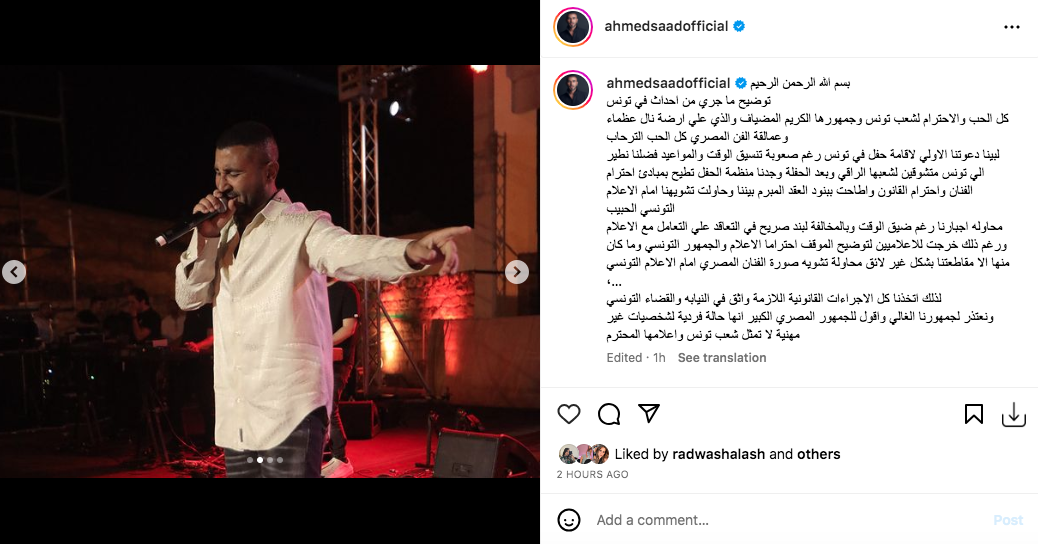Click the Post comment button

tap(1008, 520)
